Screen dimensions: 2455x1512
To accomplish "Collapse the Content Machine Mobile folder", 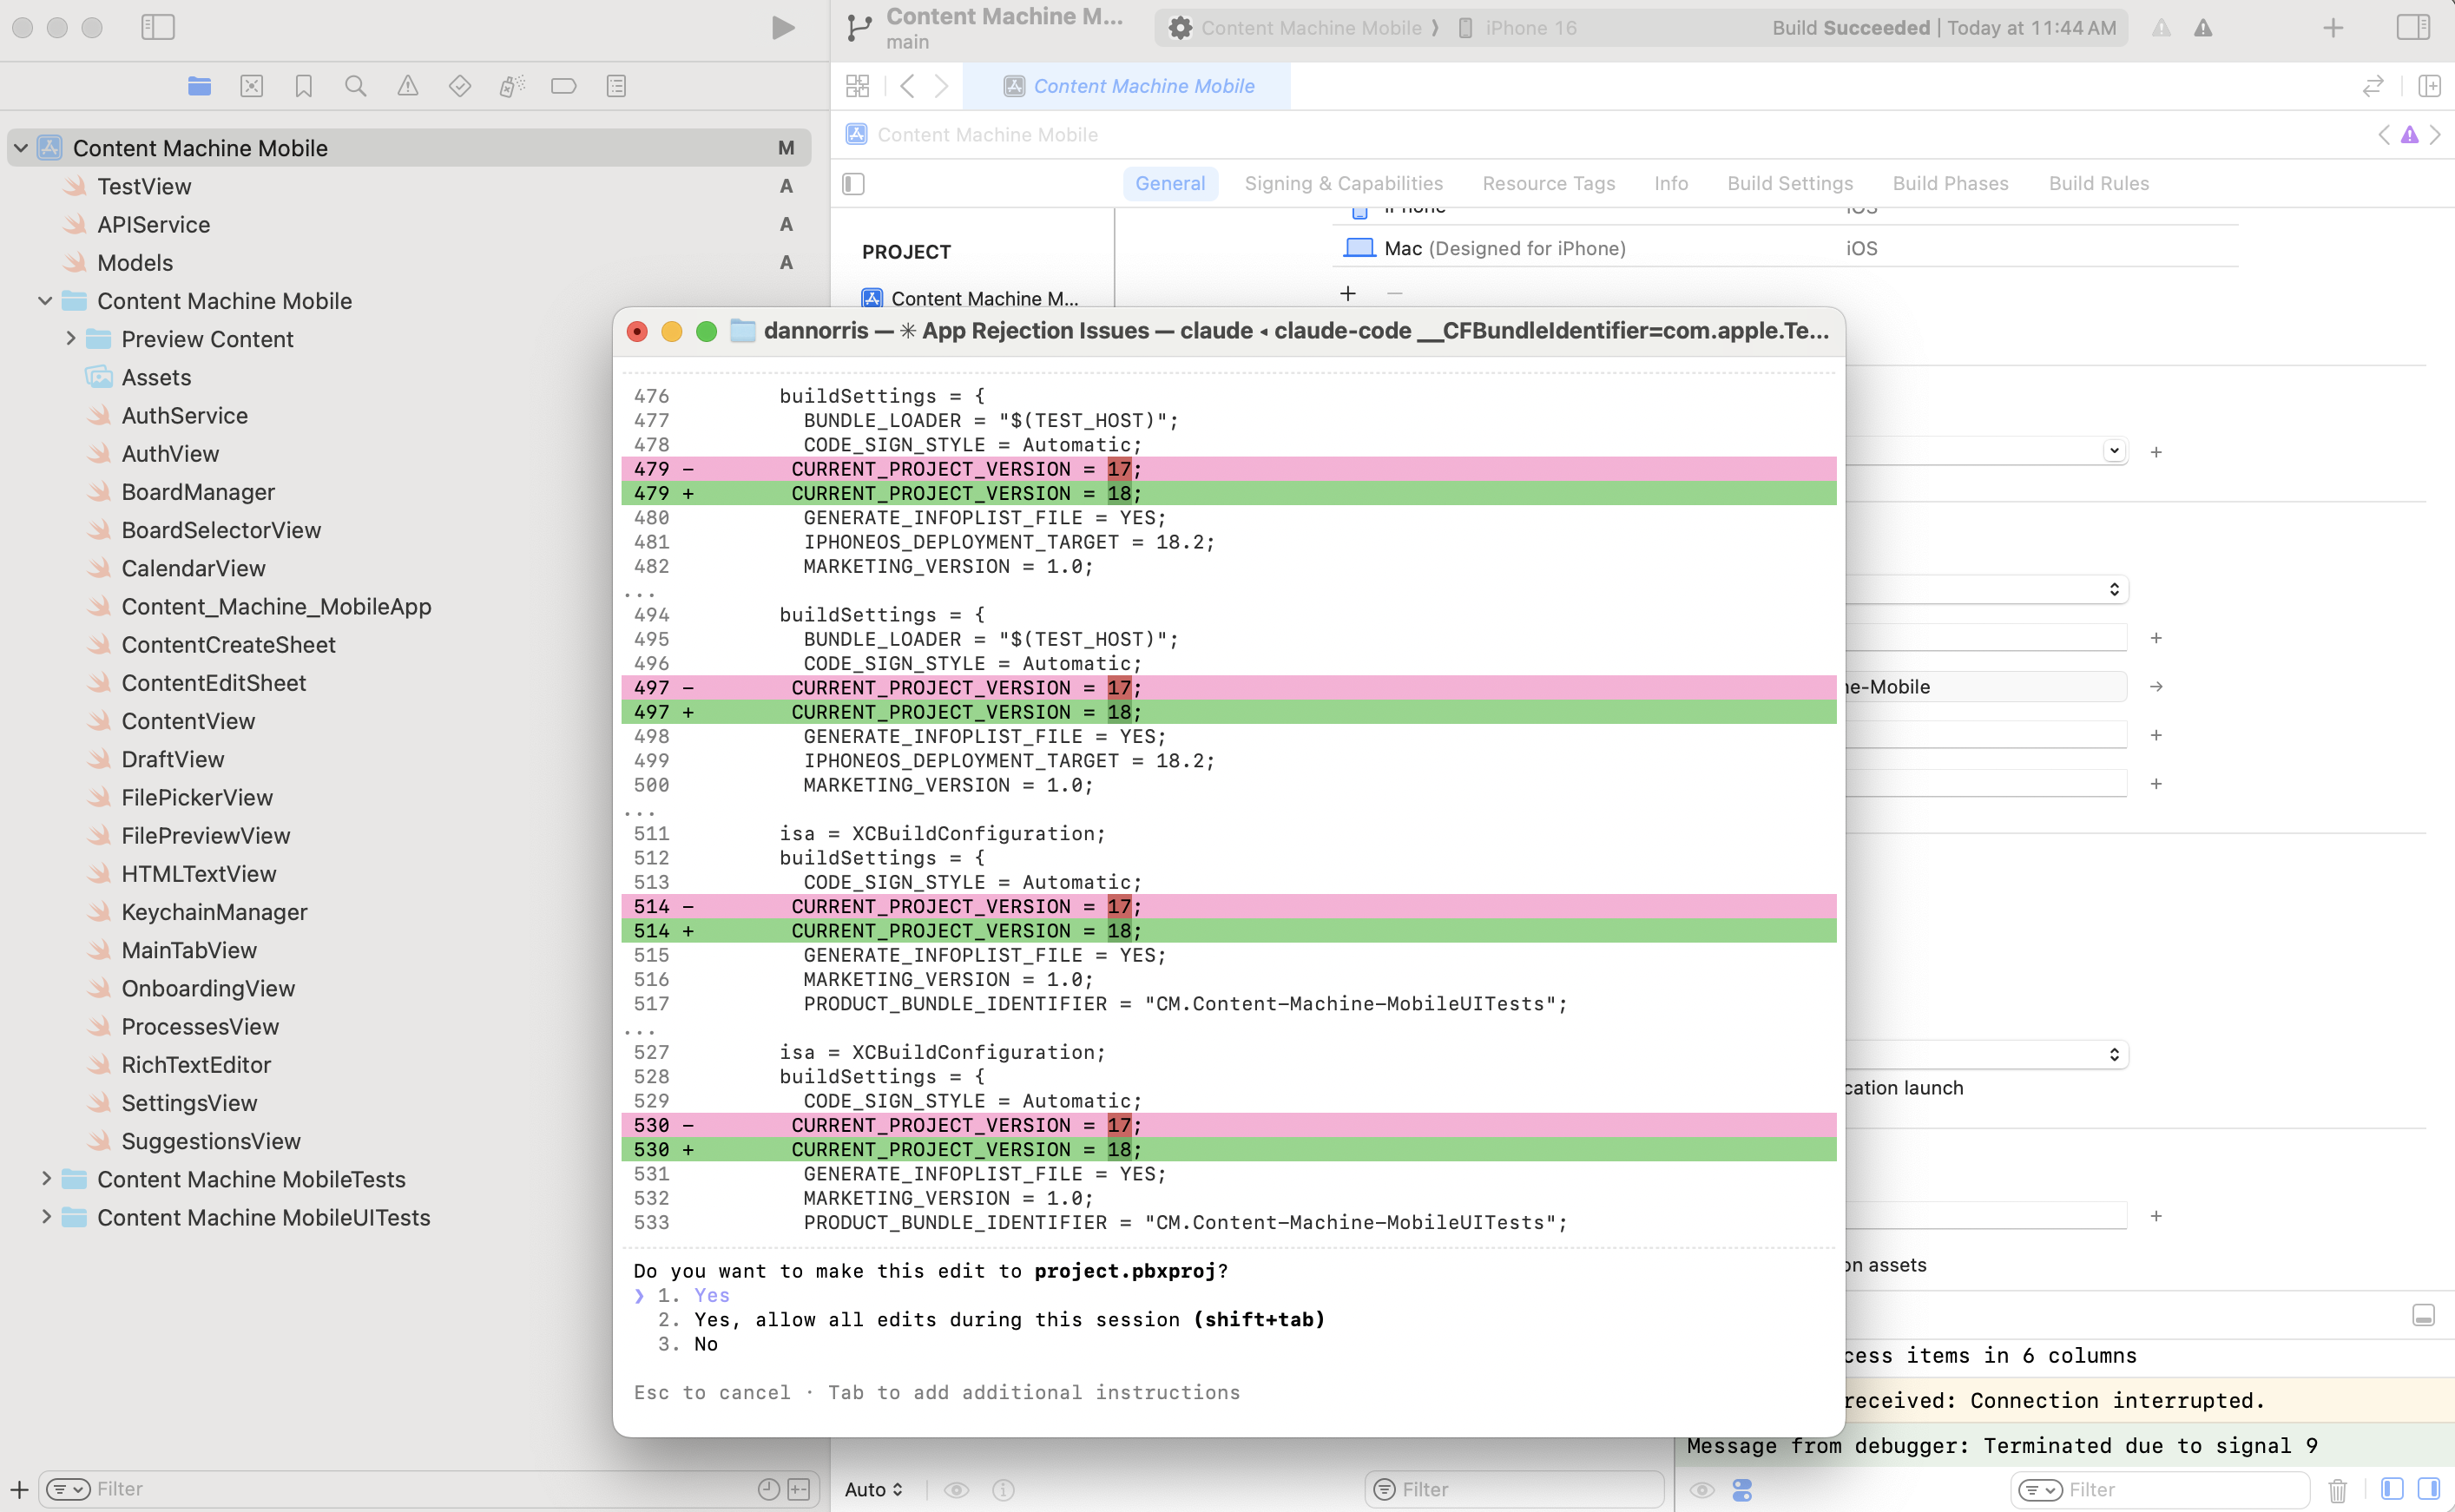I will point(46,301).
